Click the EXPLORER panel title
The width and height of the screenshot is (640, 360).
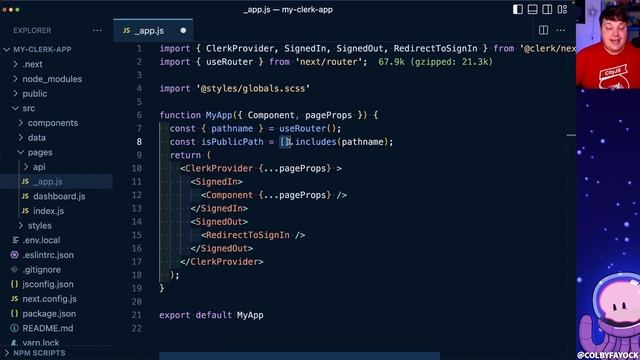pyautogui.click(x=32, y=31)
